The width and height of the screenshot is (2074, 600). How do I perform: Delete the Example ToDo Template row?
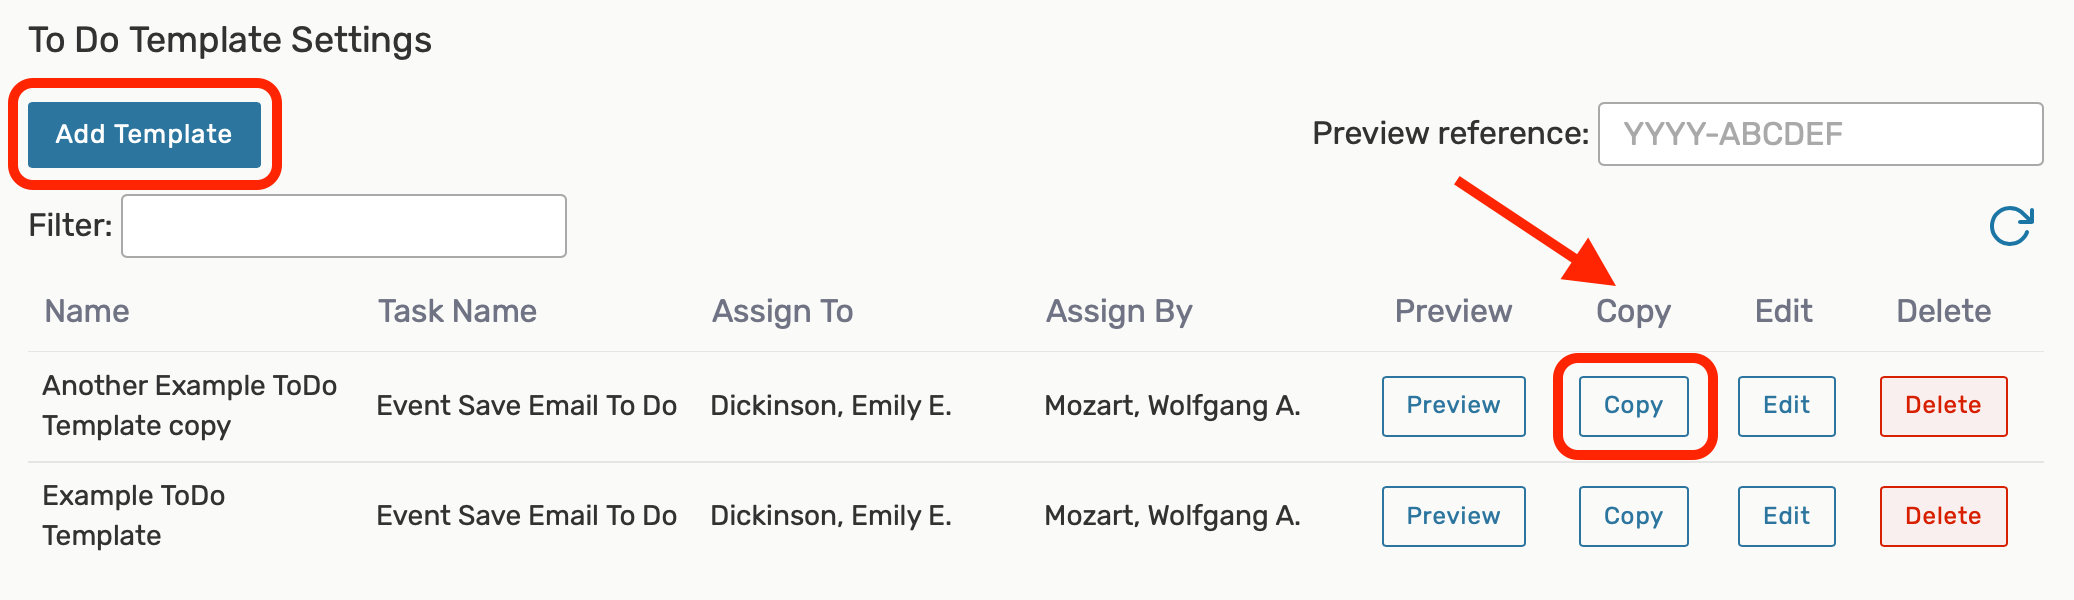coord(1943,516)
